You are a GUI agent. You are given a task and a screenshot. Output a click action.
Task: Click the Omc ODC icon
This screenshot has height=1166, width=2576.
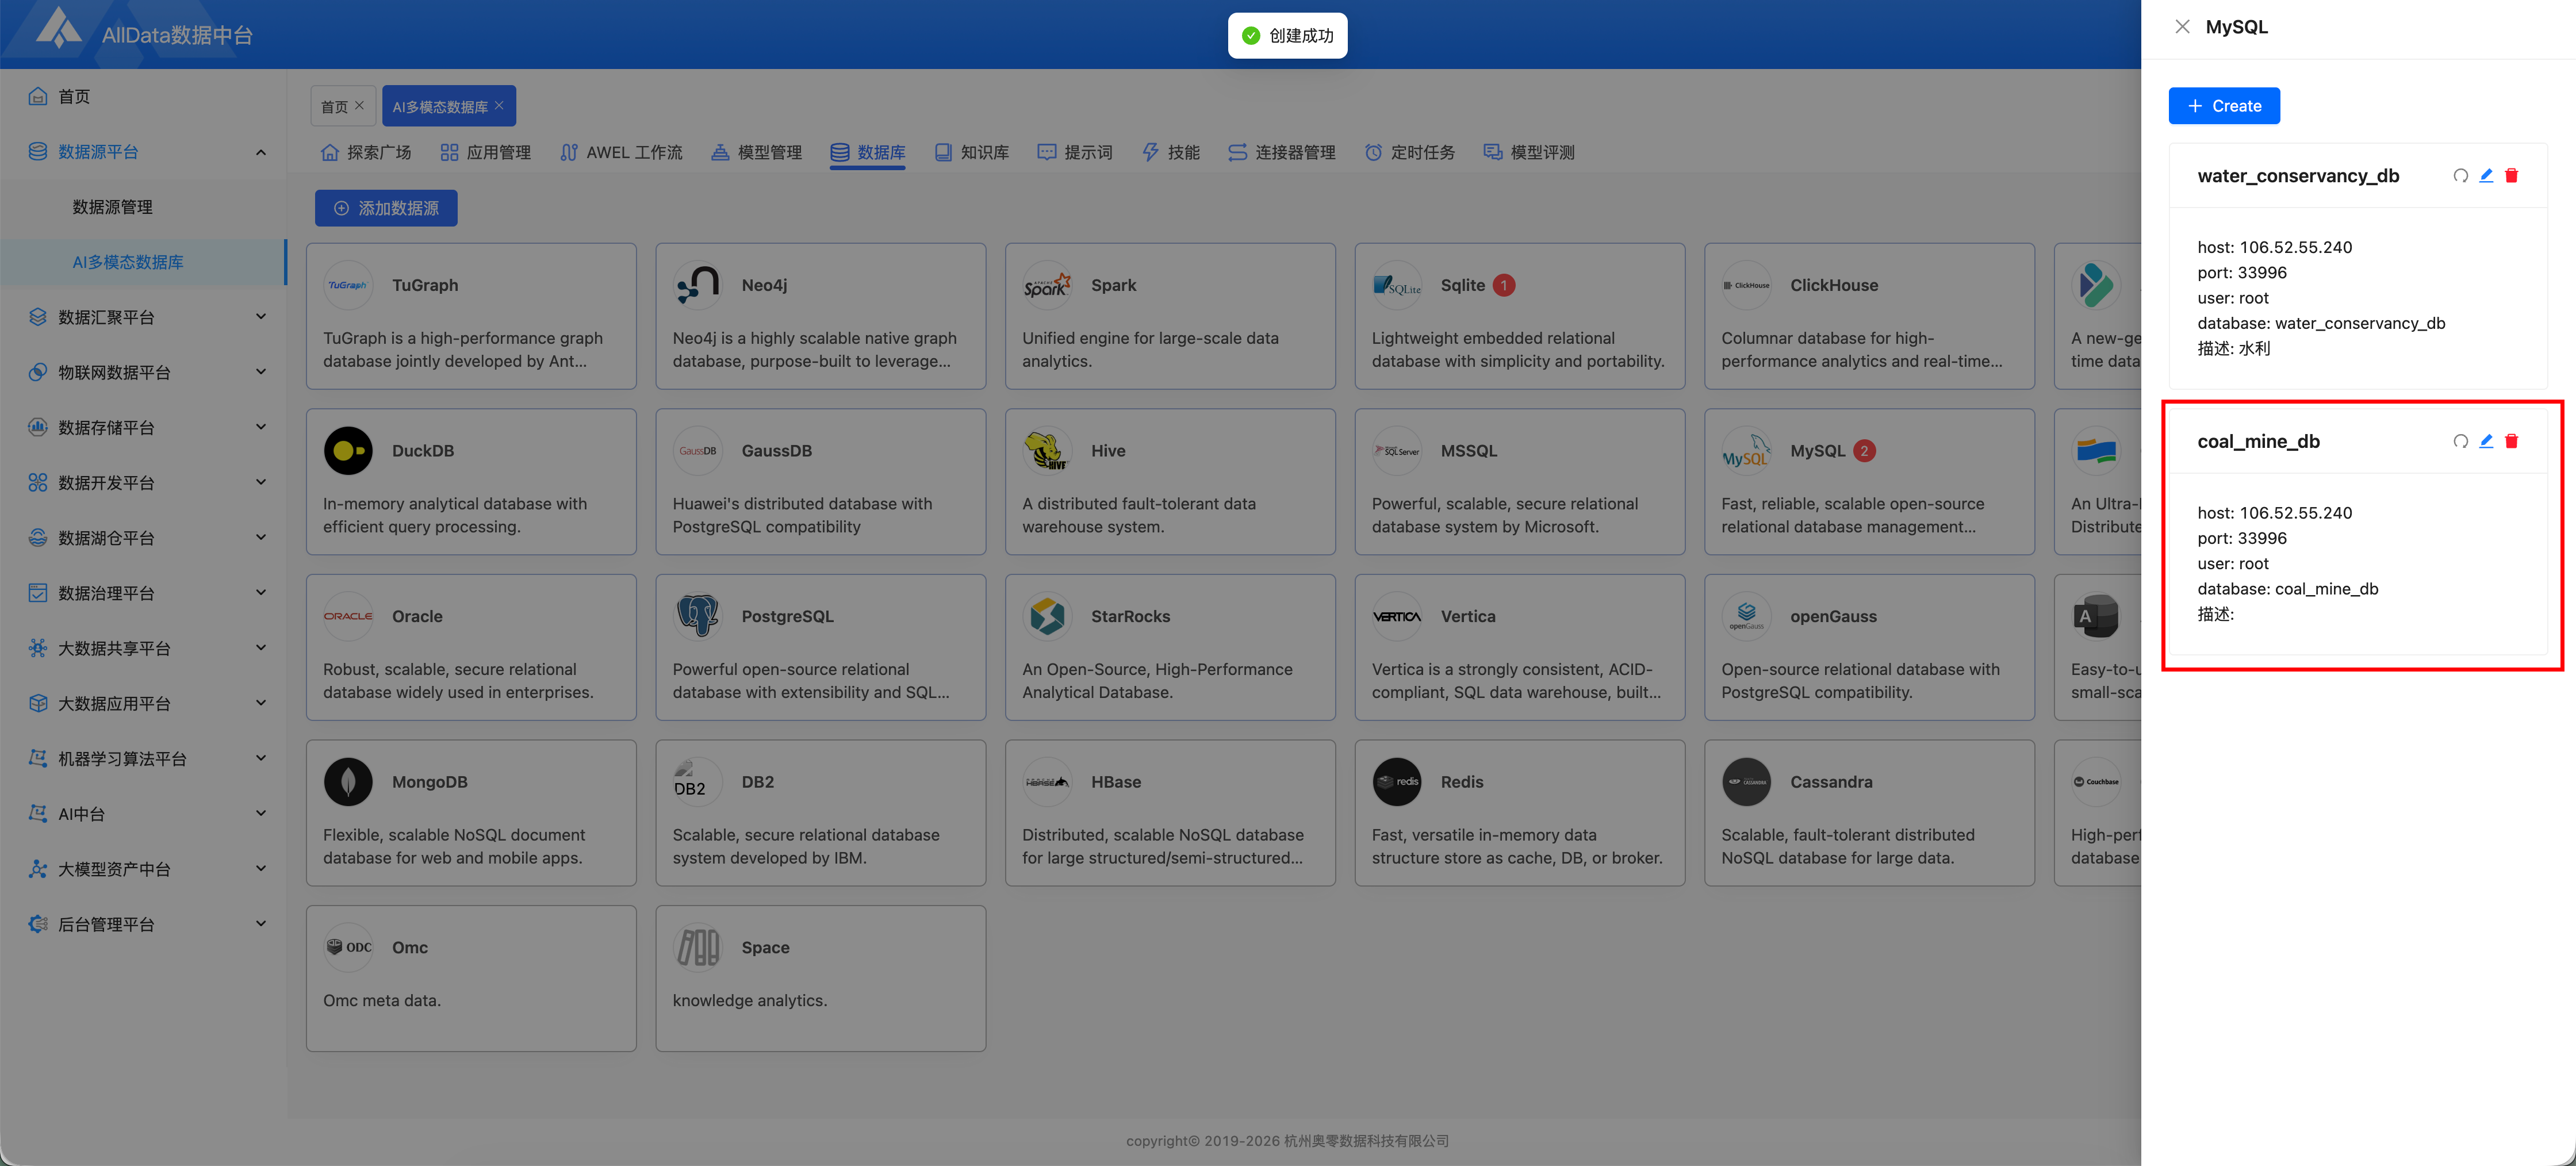348,947
